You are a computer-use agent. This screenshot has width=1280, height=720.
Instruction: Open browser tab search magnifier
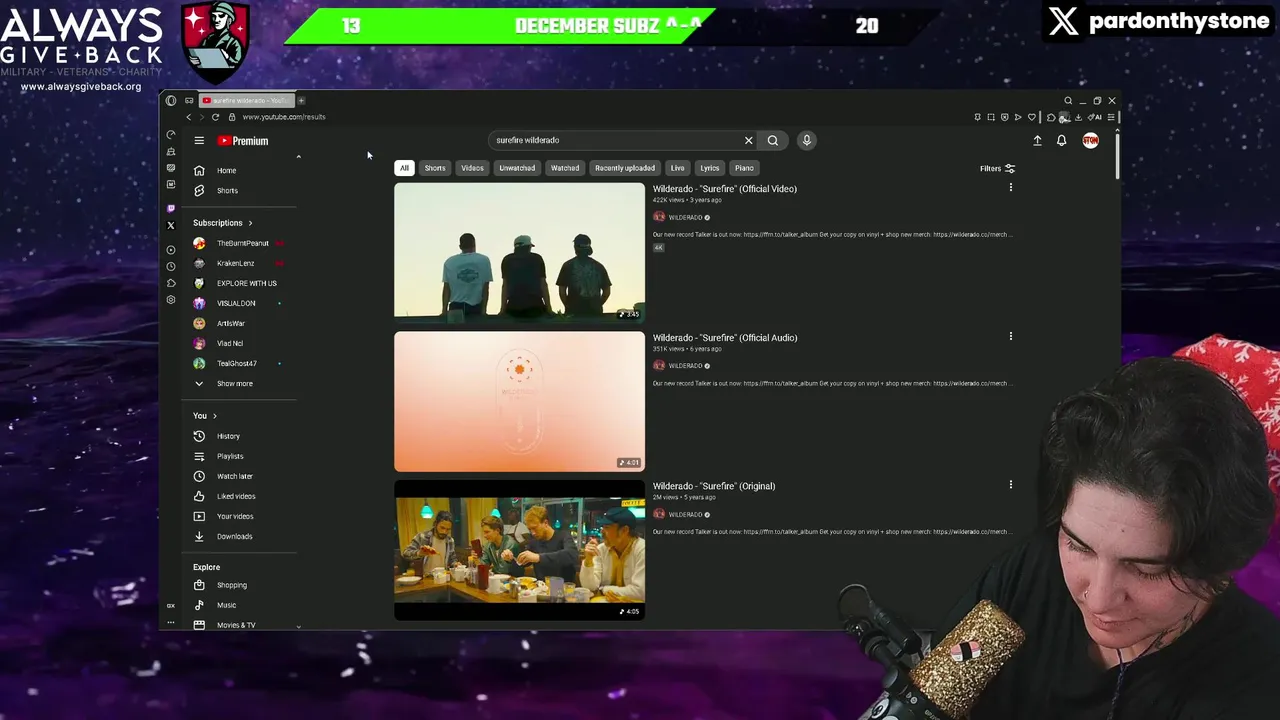point(1068,101)
